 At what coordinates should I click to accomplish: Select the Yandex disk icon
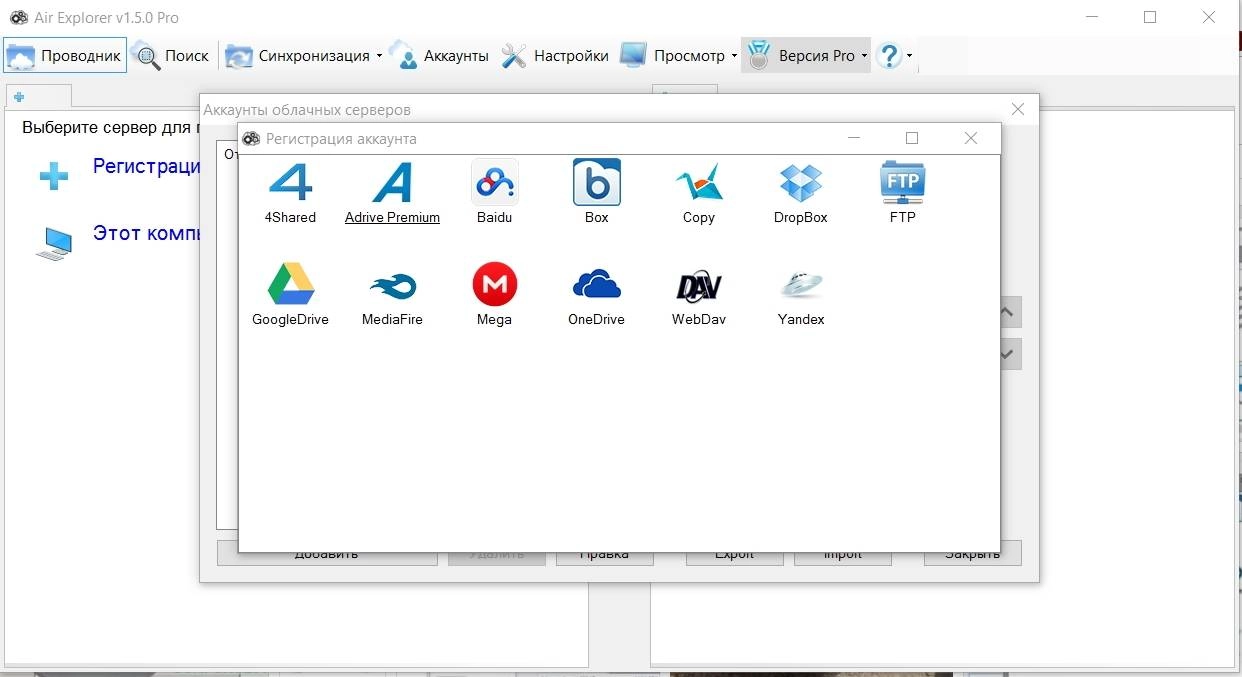pyautogui.click(x=801, y=286)
